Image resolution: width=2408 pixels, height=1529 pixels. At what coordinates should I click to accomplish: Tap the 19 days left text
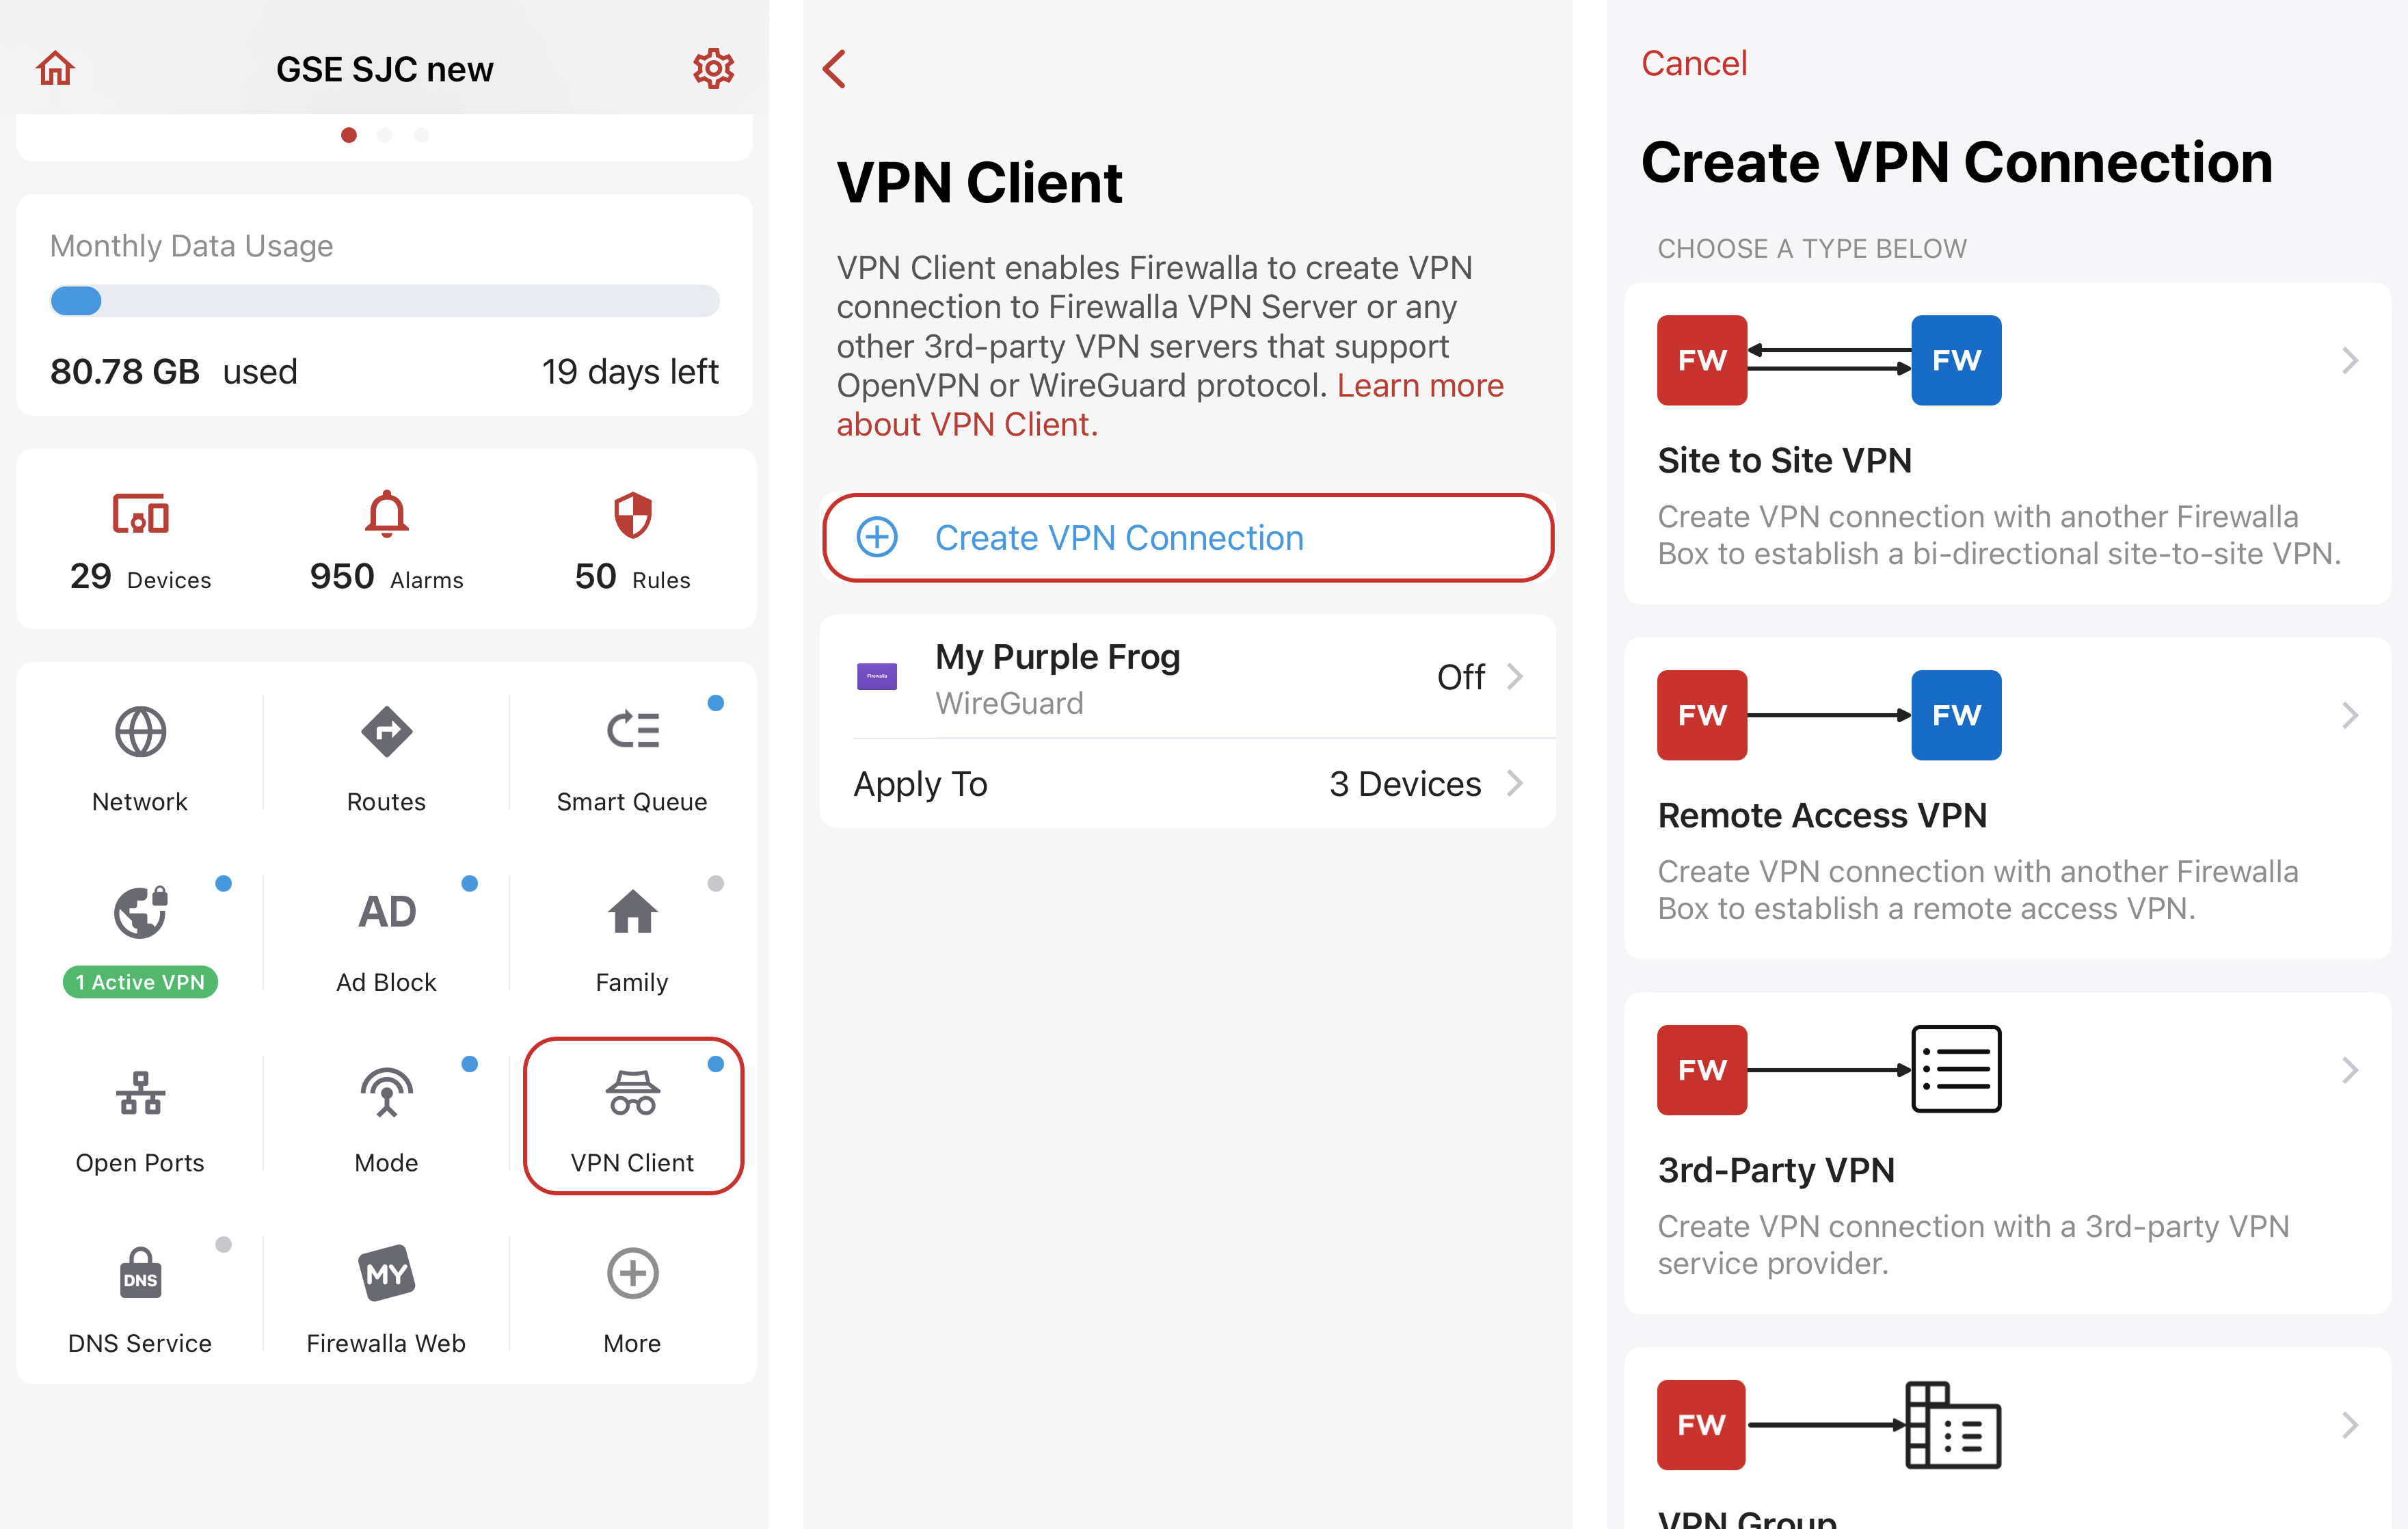(630, 372)
